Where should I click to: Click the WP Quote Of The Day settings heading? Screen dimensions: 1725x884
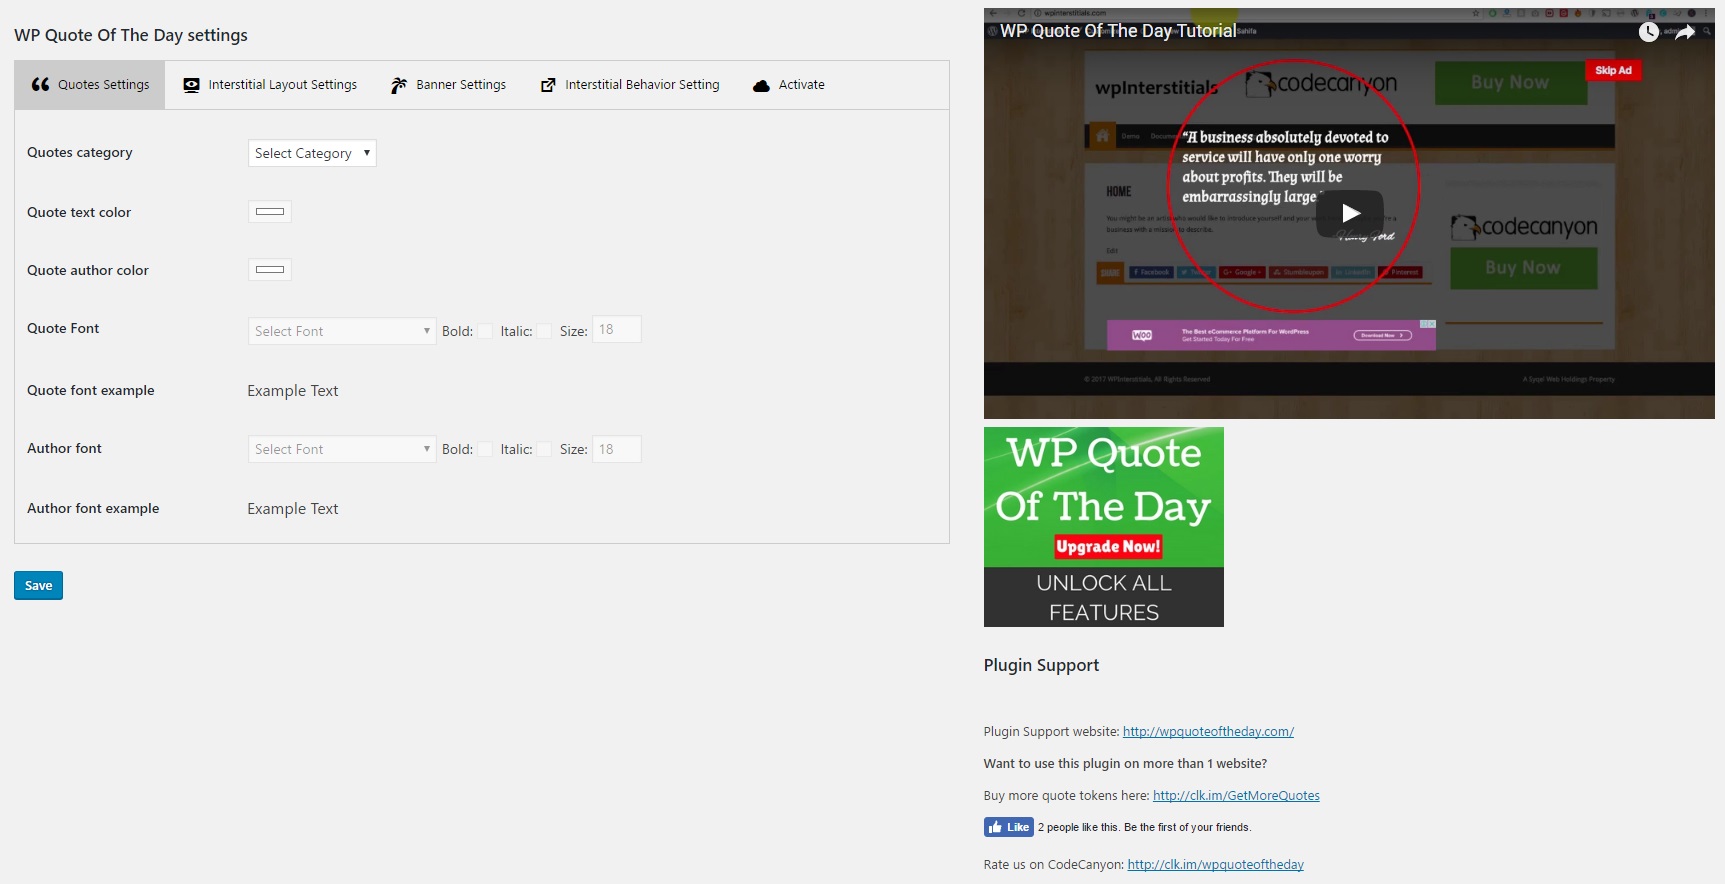pos(131,35)
